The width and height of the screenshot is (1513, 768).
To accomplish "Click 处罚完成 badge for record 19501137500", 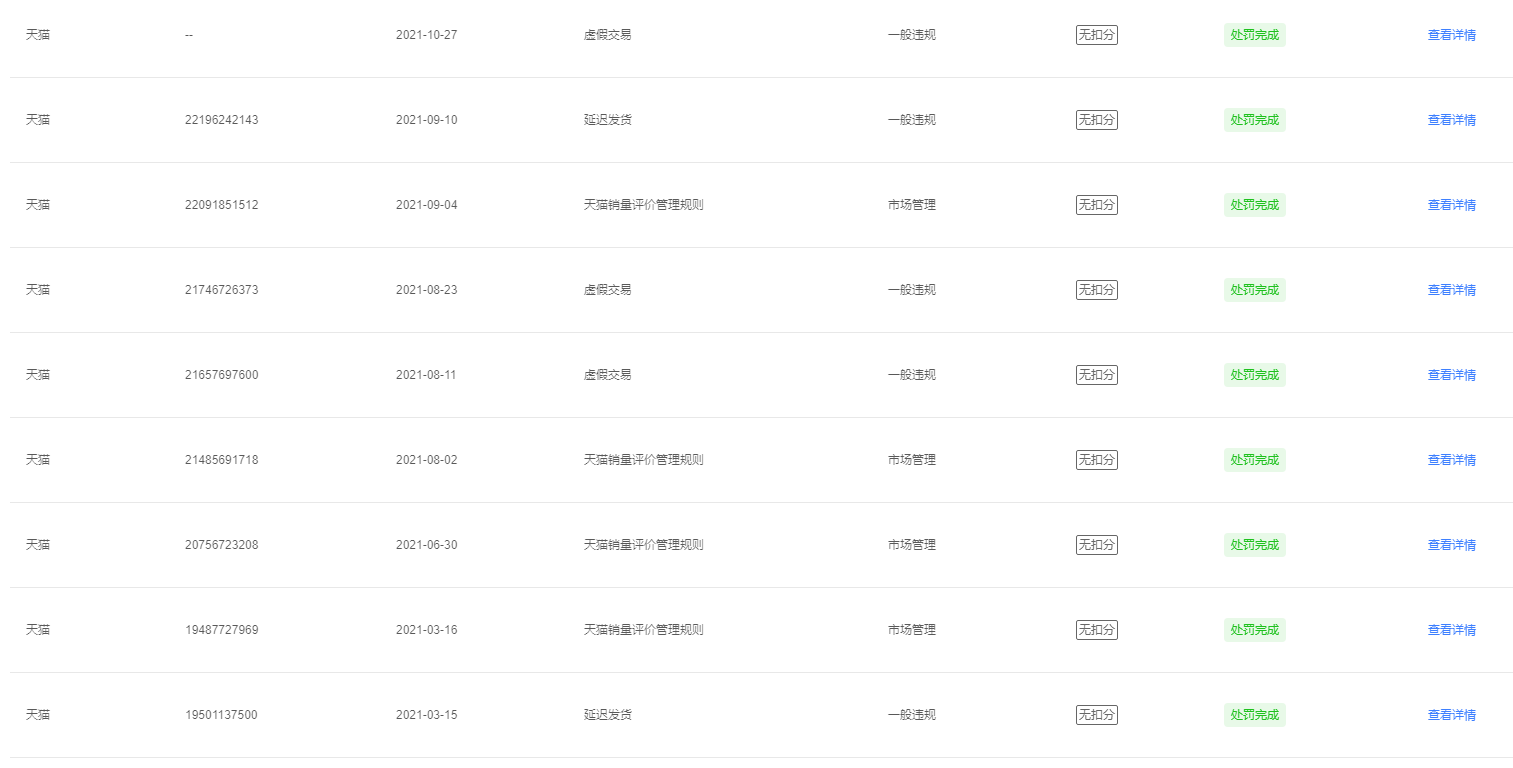I will [1254, 715].
